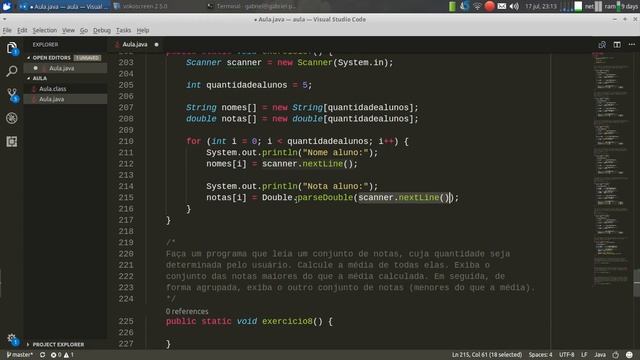
Task: Open the Search view in activity bar
Action: point(12,71)
